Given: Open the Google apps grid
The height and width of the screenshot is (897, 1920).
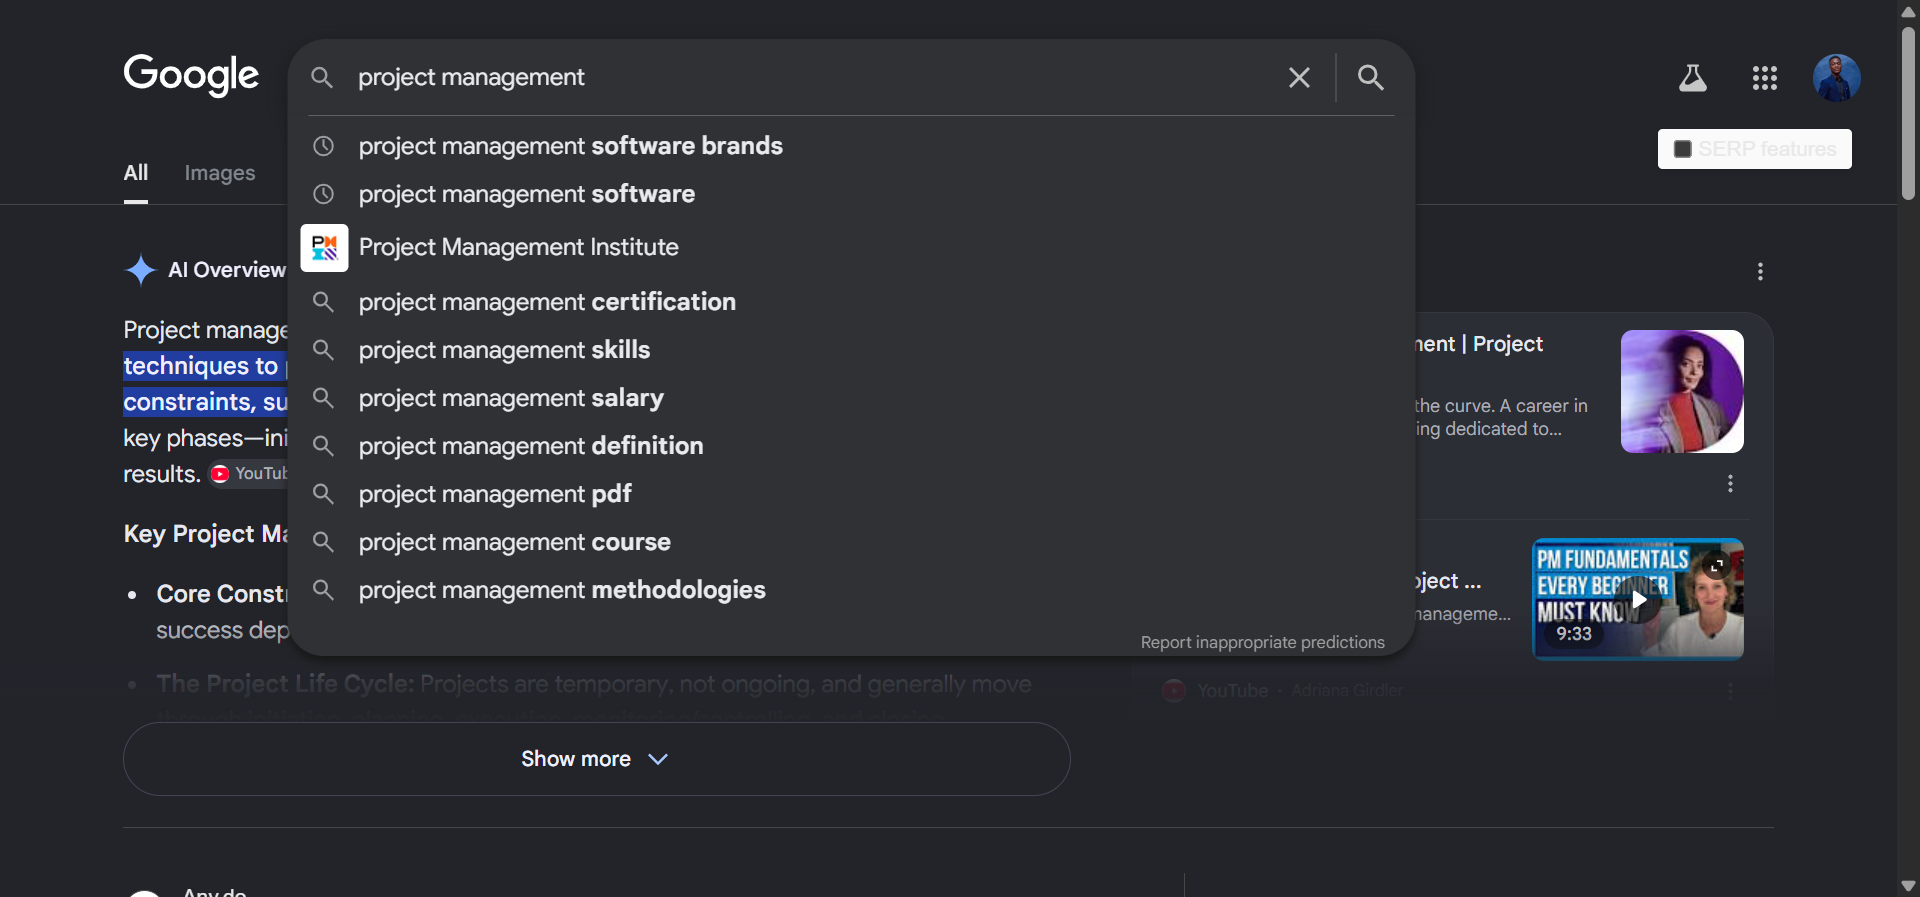Looking at the screenshot, I should tap(1765, 78).
